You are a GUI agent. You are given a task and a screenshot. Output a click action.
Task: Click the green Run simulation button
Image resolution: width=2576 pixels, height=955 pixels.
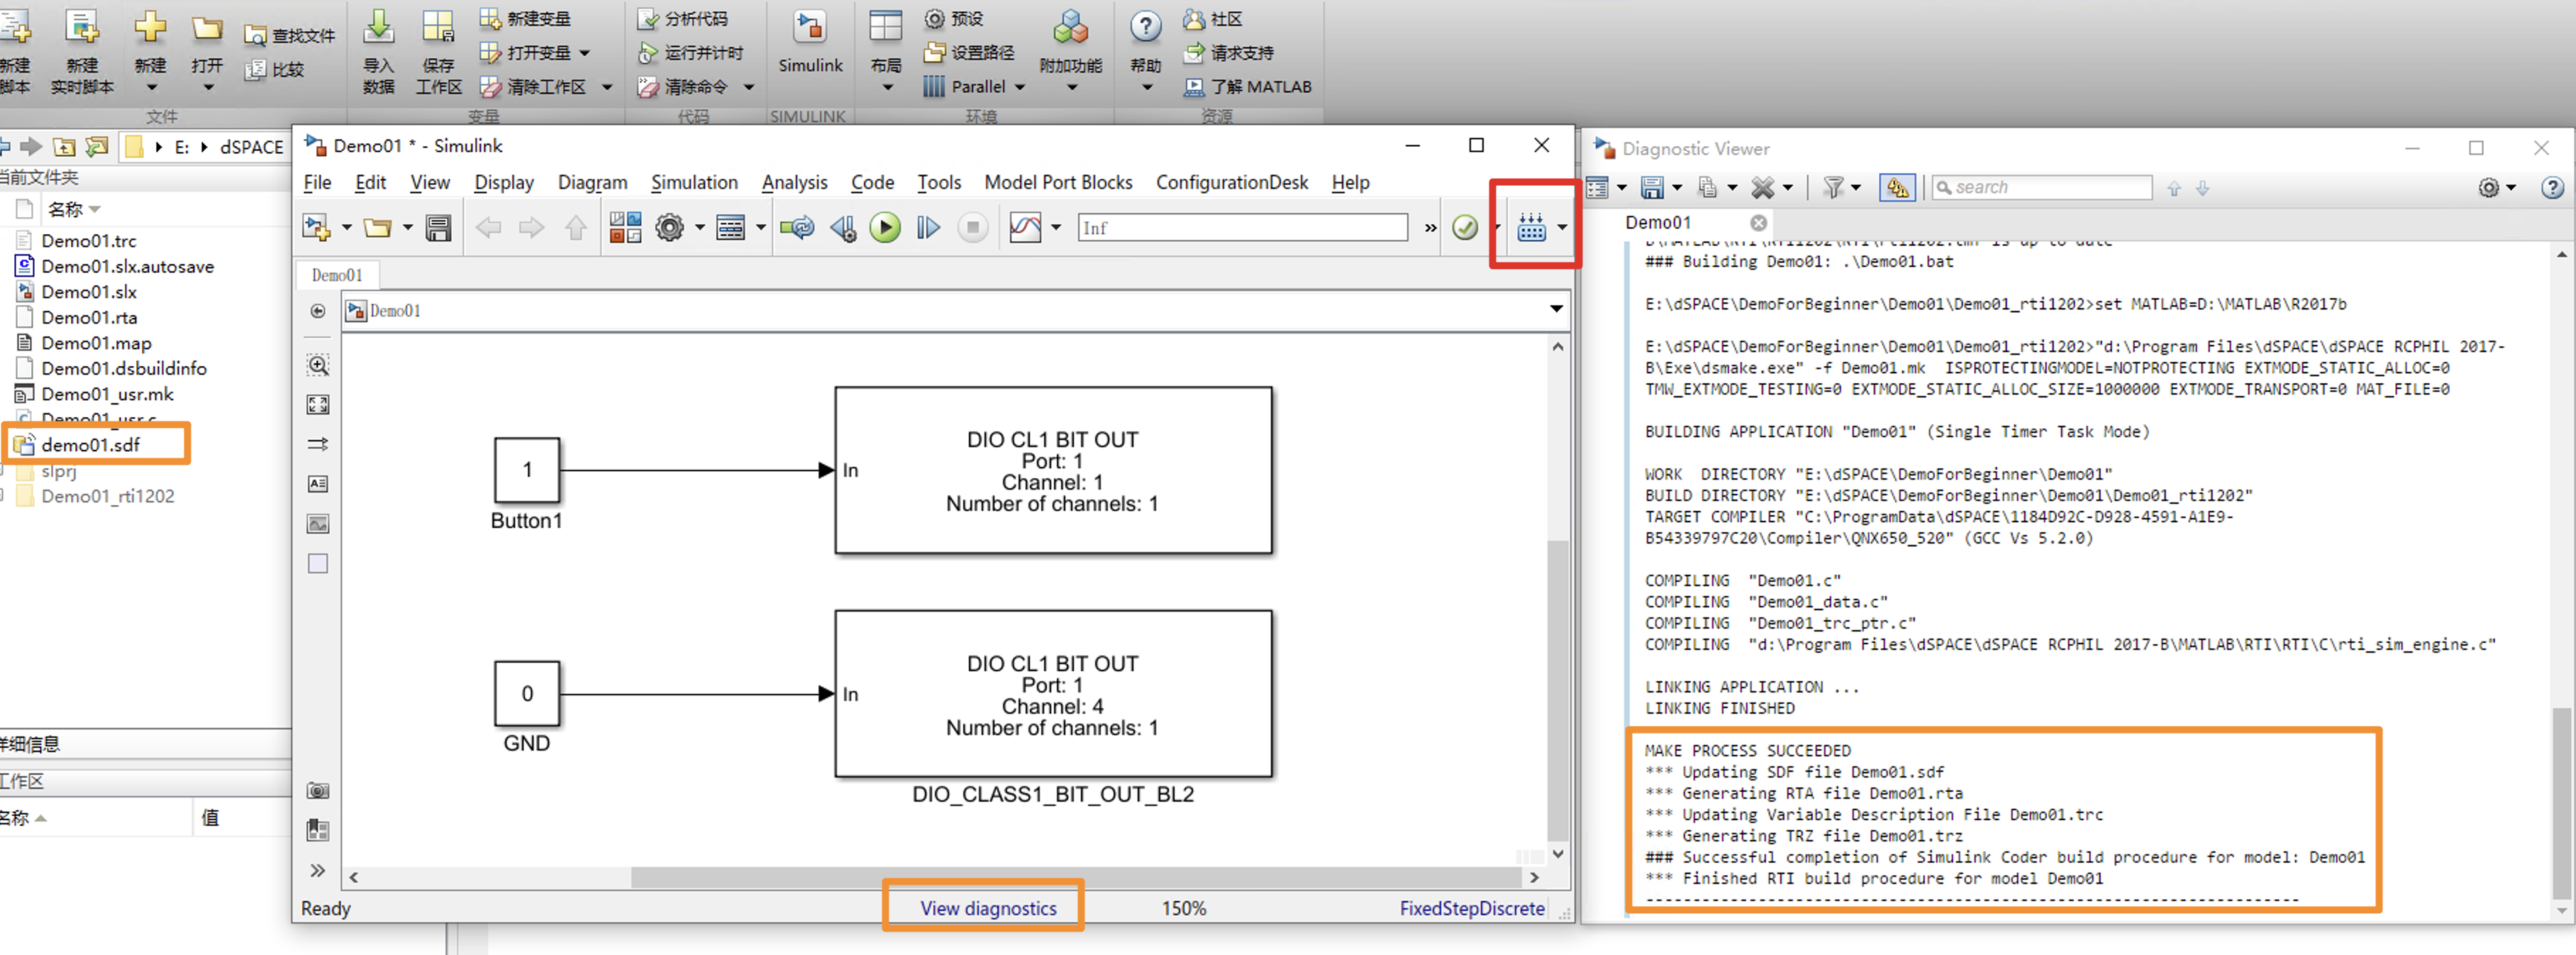pyautogui.click(x=884, y=228)
